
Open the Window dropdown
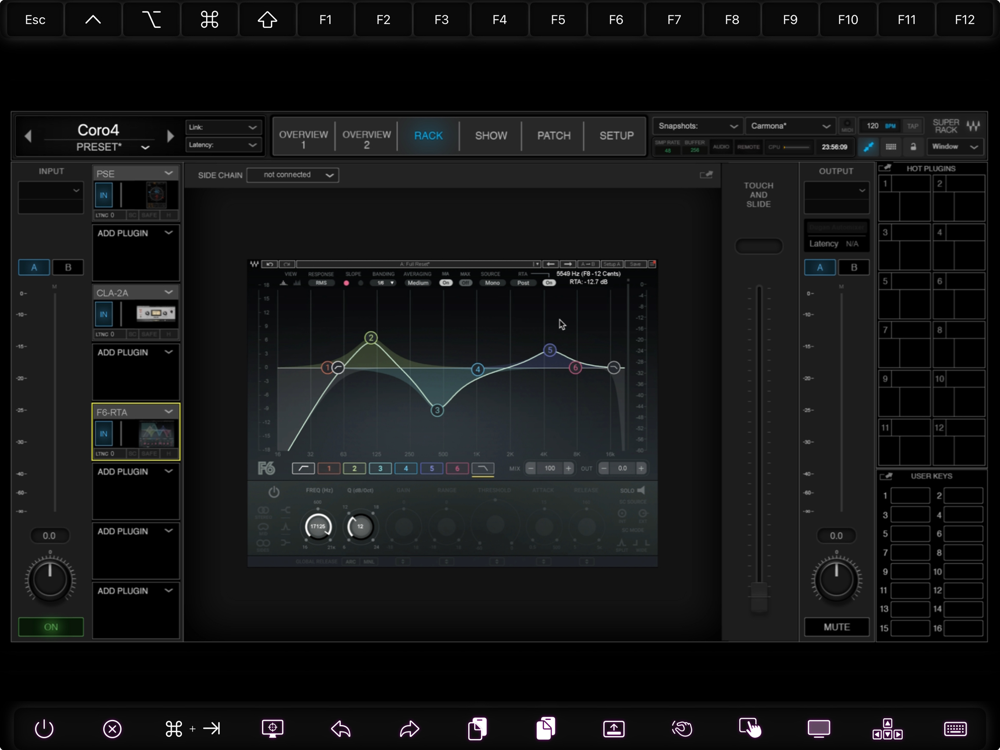click(955, 147)
